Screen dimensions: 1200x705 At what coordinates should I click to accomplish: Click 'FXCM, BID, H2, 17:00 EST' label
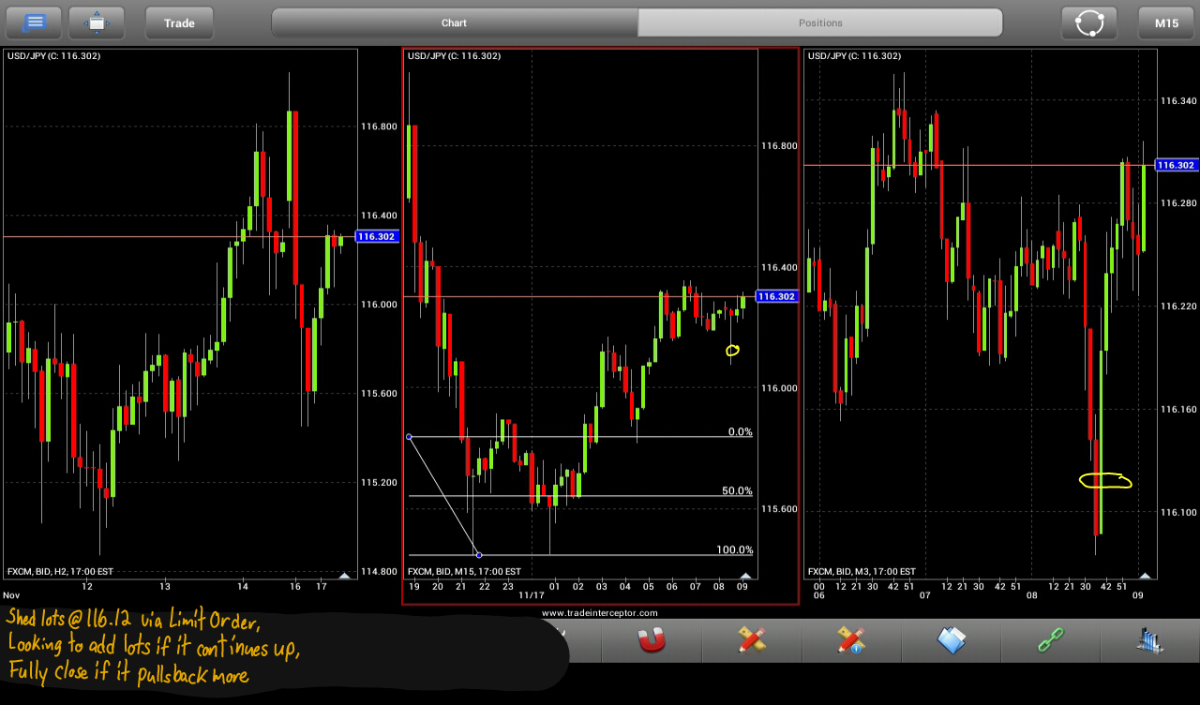click(60, 572)
